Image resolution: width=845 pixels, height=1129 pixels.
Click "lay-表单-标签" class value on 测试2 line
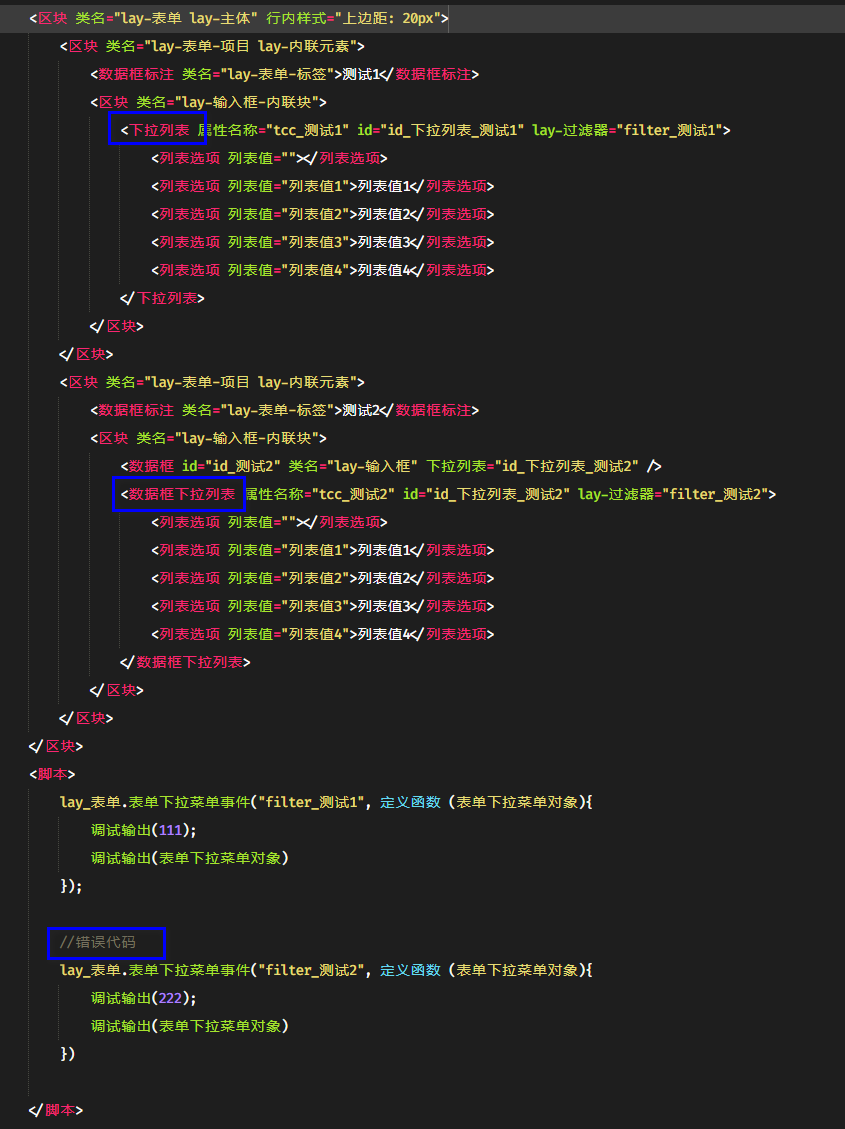[x=277, y=410]
